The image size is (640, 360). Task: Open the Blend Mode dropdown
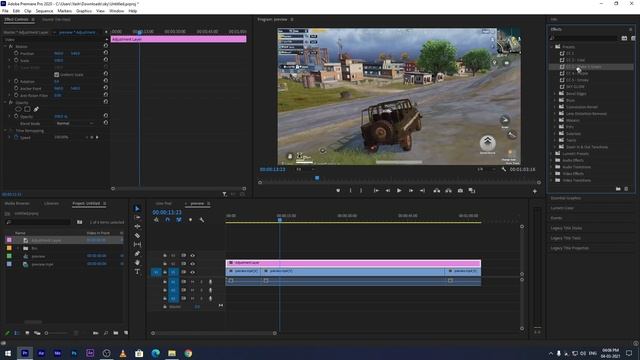[x=75, y=123]
